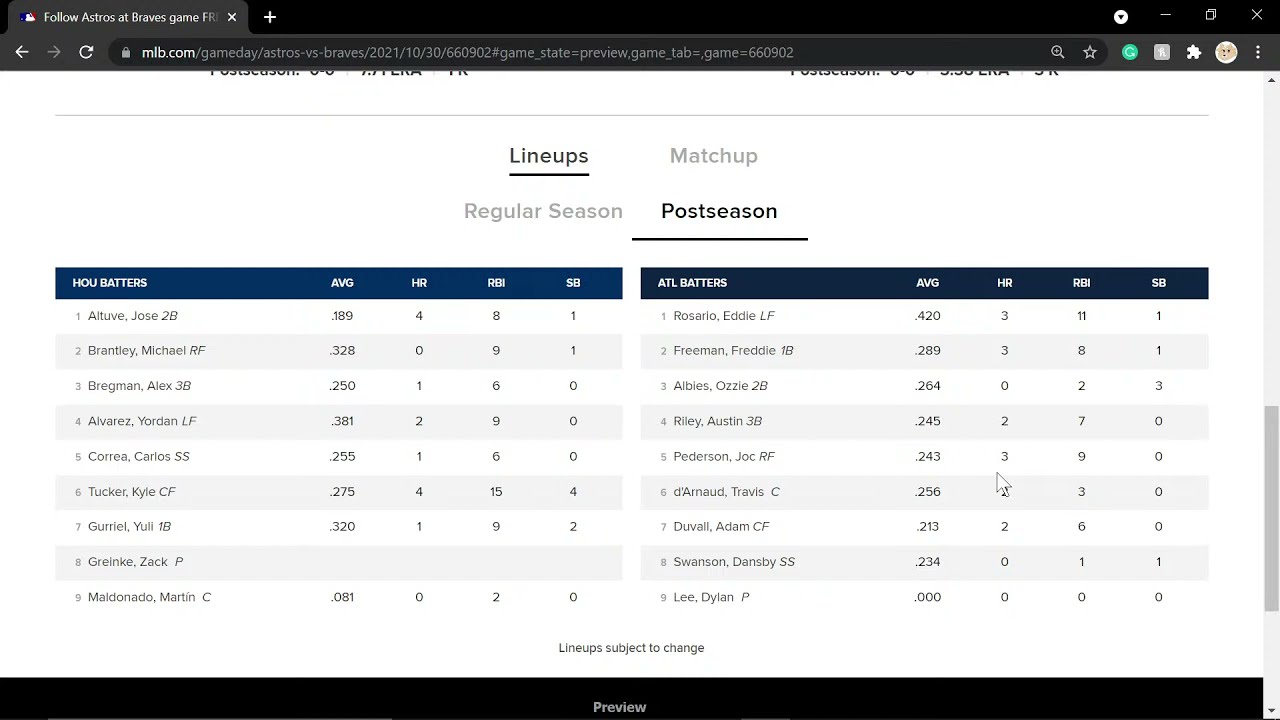
Task: Open the Follow Astros at Braves browser tab
Action: pos(130,17)
